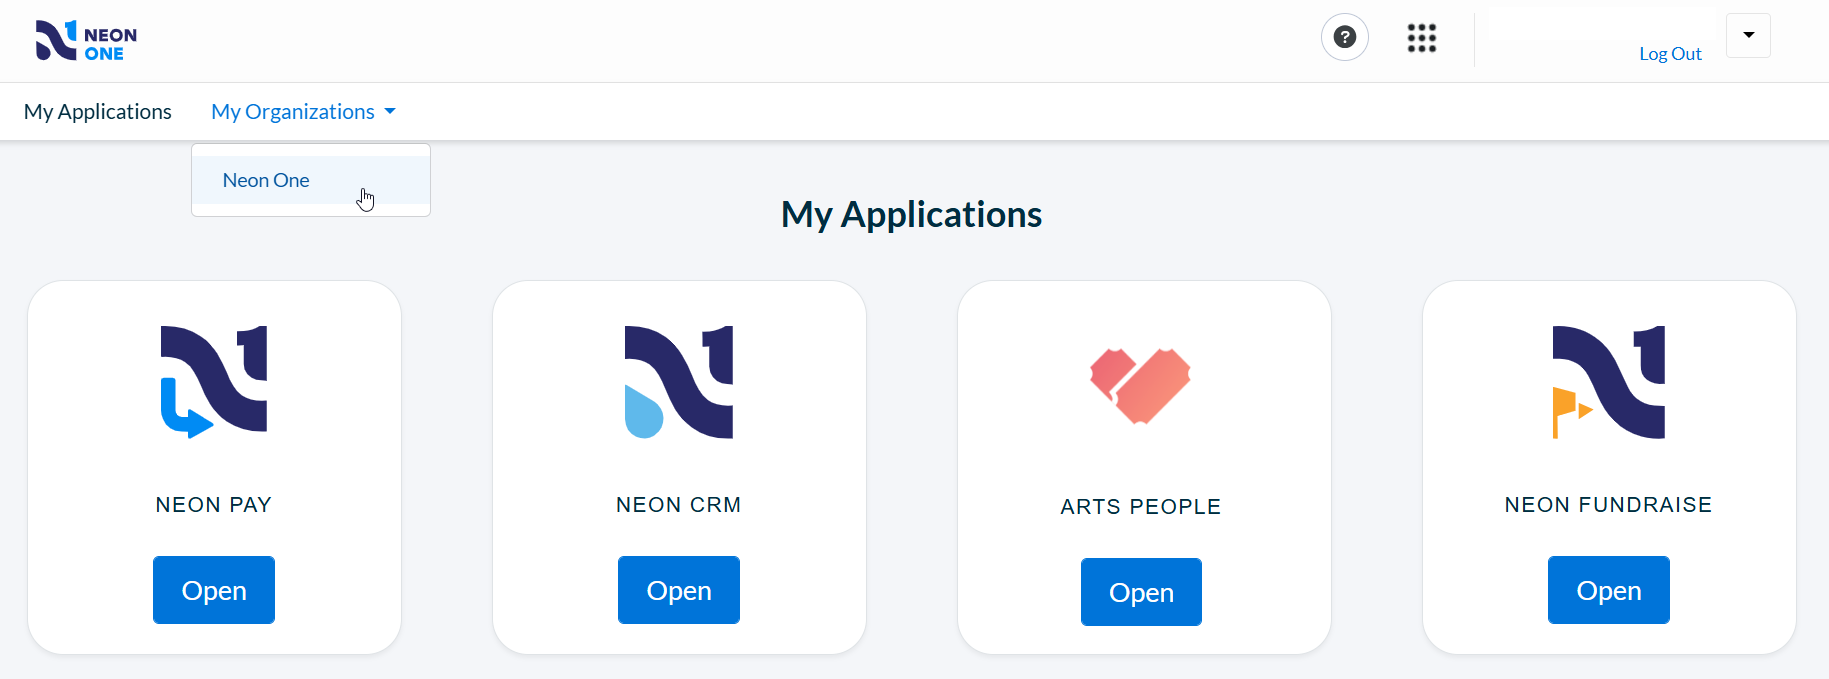This screenshot has width=1829, height=679.
Task: Open the help question mark icon
Action: pos(1345,37)
